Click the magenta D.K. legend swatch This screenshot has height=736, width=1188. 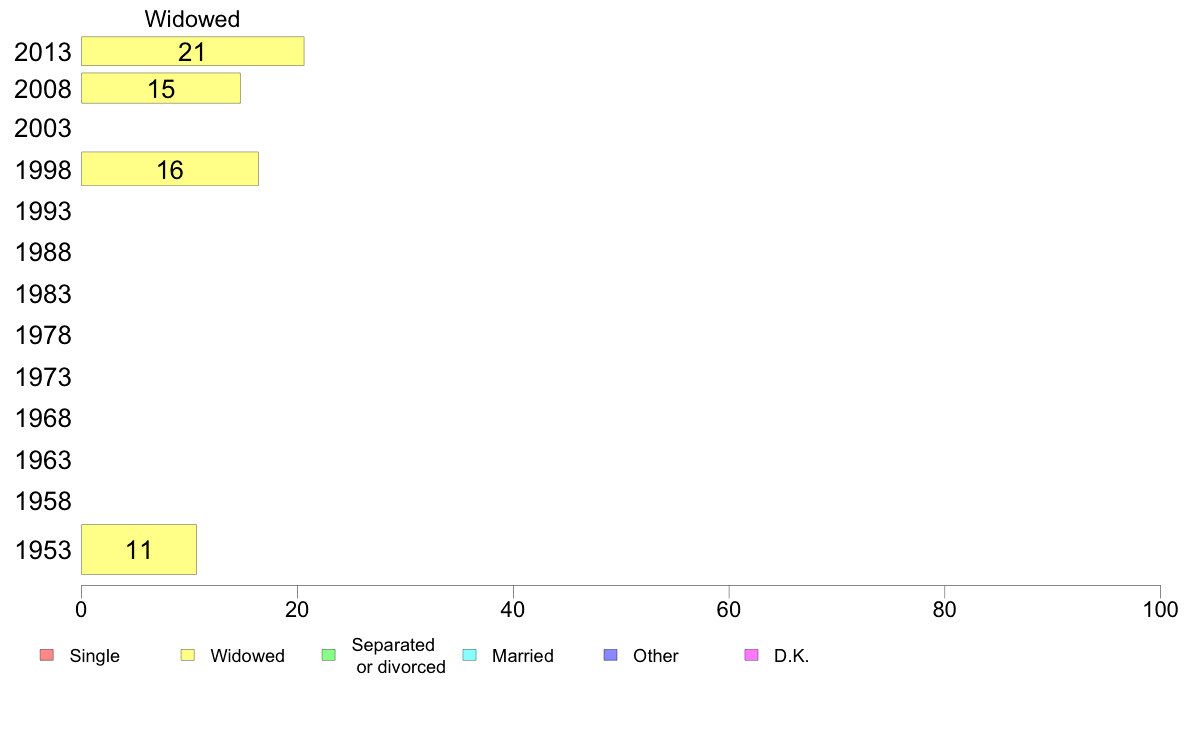[x=752, y=655]
